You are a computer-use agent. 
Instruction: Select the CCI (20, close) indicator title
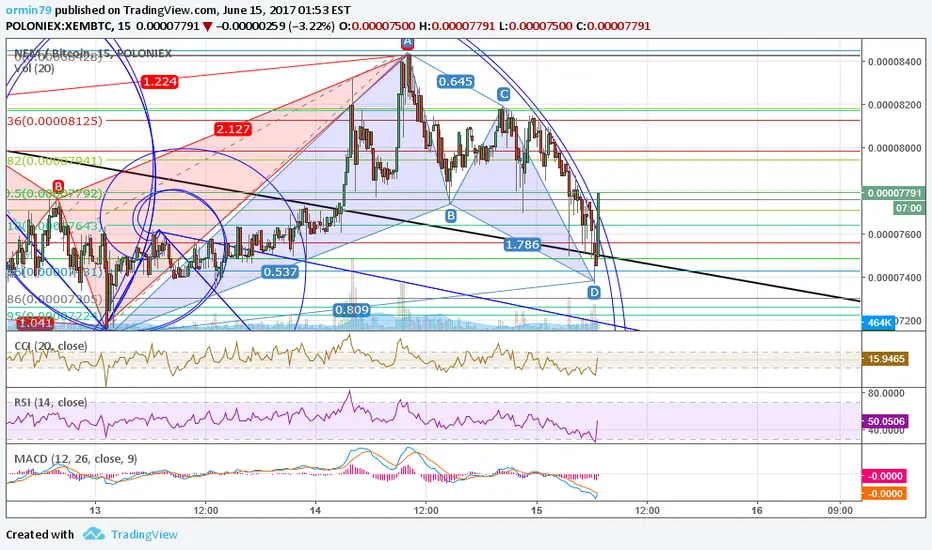[51, 346]
